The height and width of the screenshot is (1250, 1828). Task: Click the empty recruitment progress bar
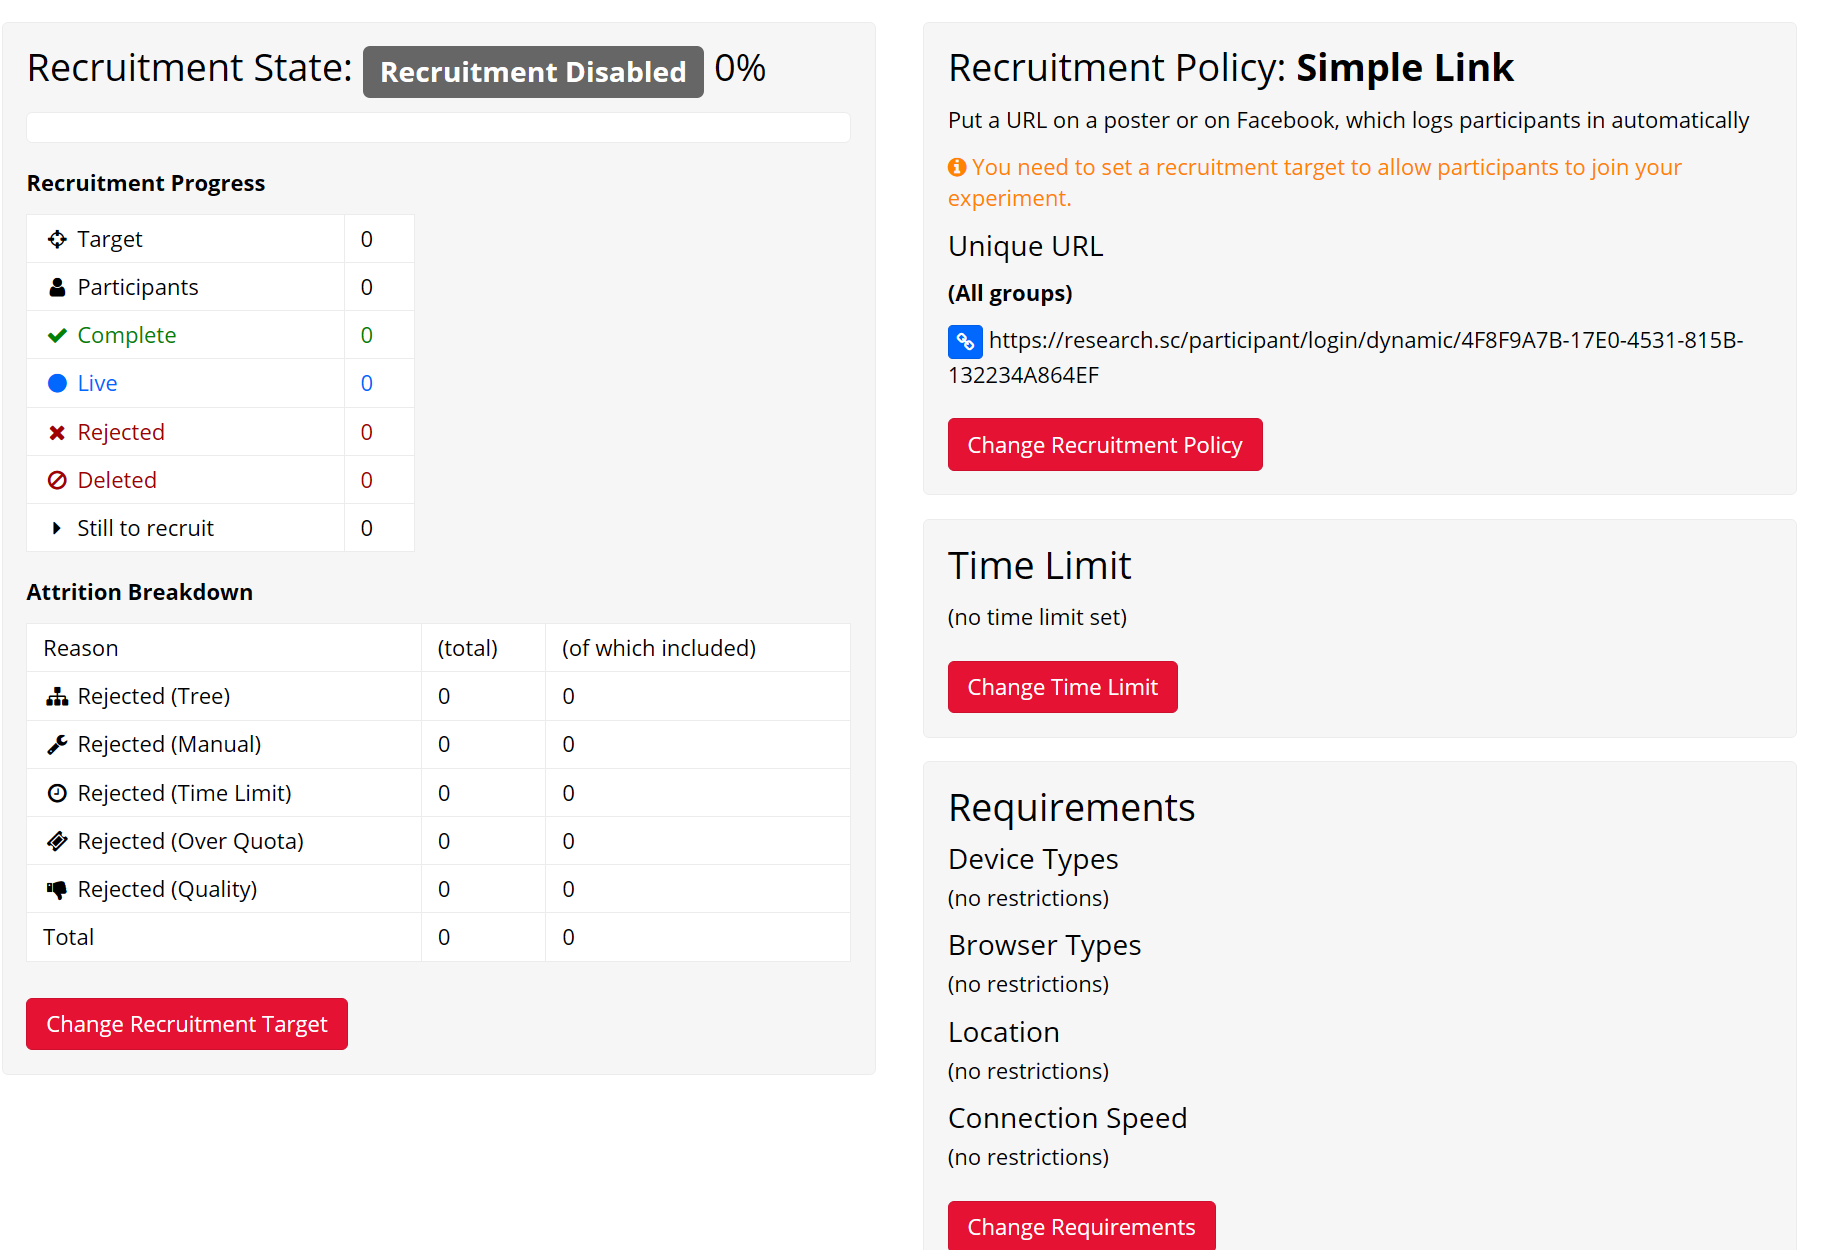(x=438, y=128)
